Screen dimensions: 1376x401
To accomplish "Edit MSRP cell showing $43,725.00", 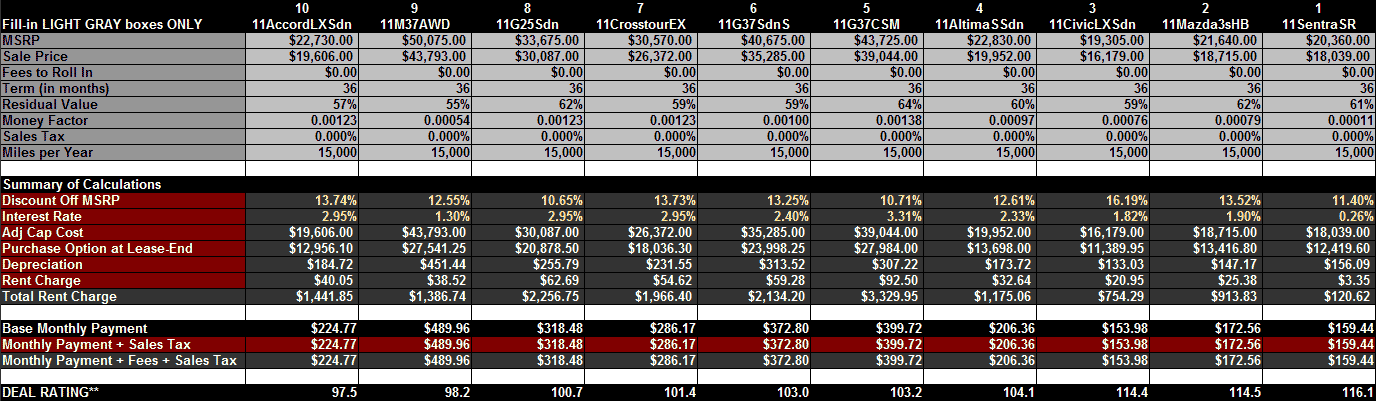I will (869, 39).
